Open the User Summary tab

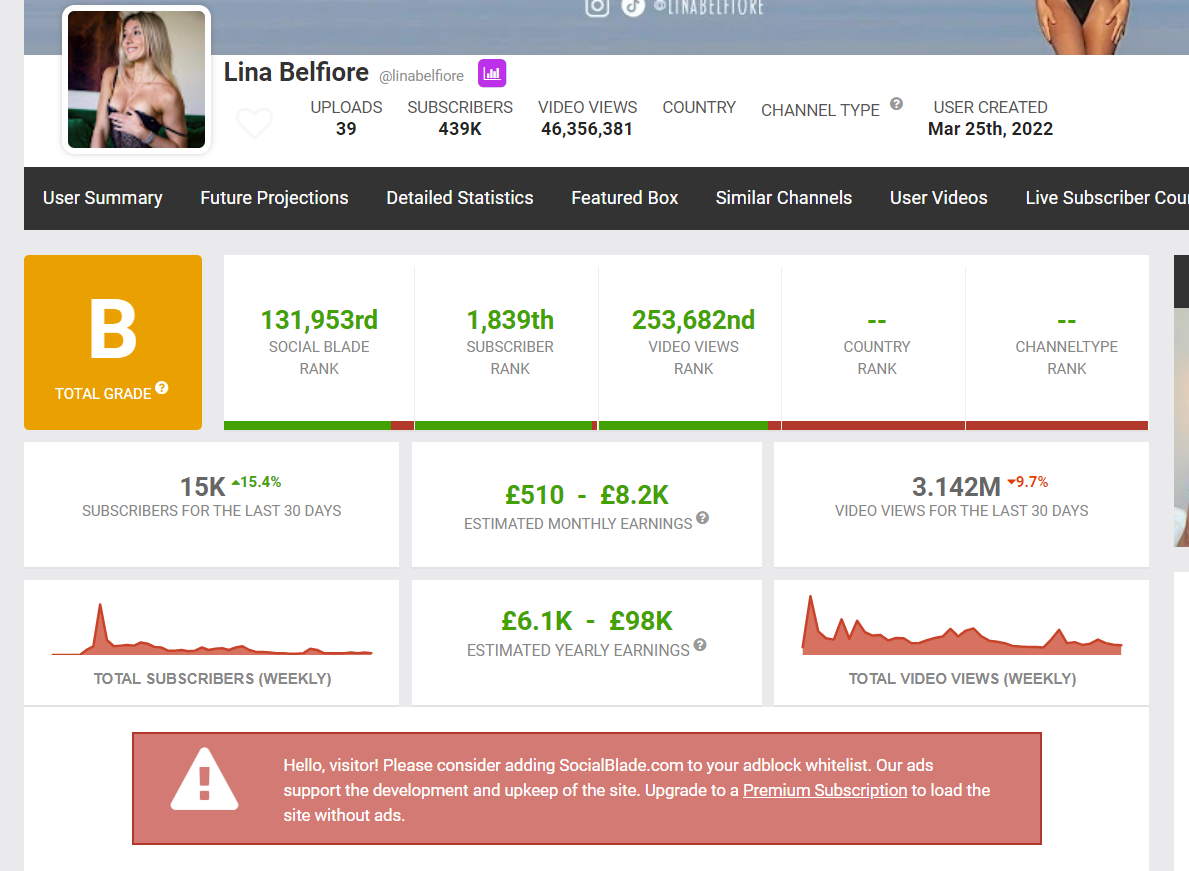point(102,198)
